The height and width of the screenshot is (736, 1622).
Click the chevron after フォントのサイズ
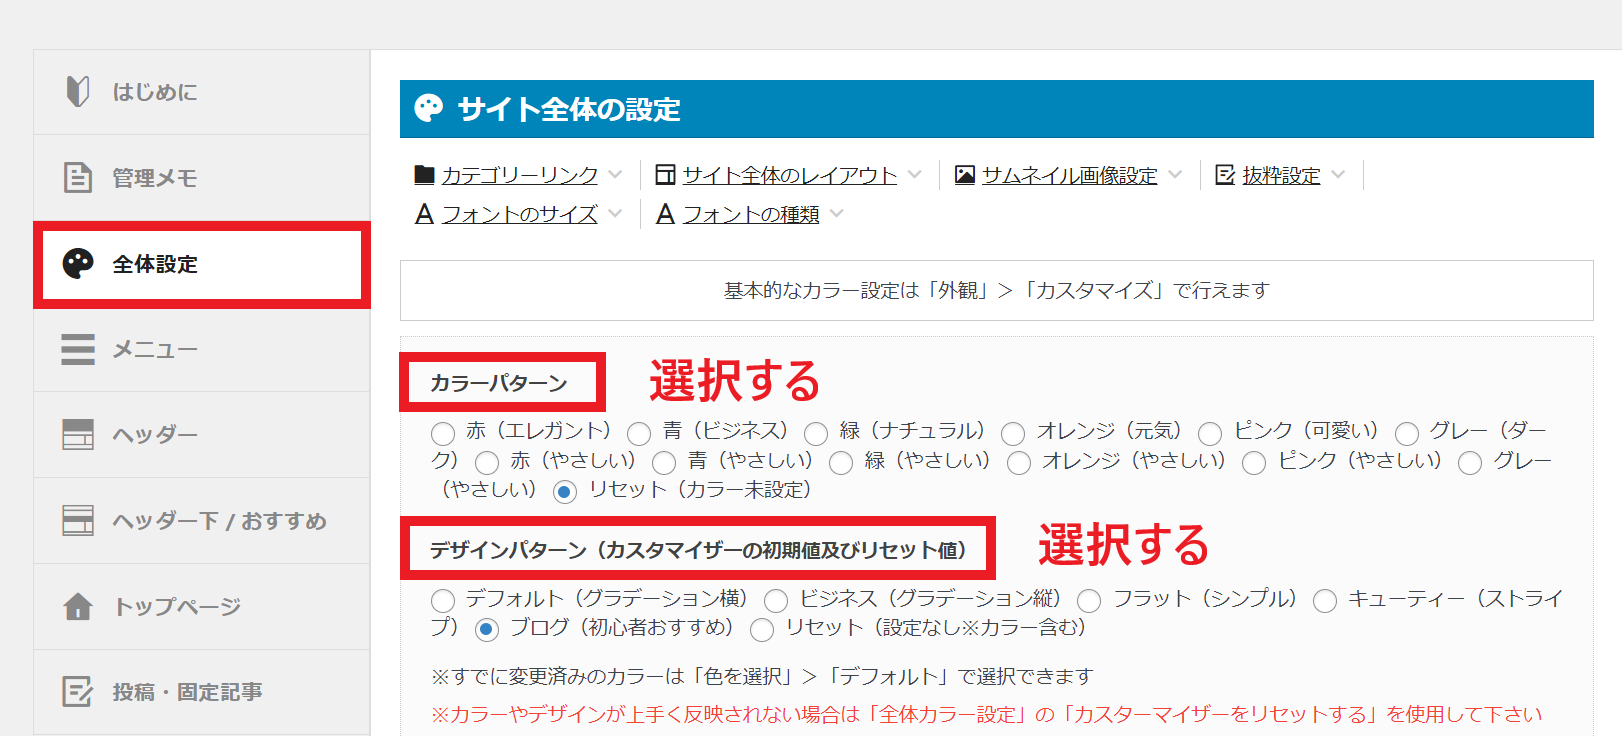[615, 214]
